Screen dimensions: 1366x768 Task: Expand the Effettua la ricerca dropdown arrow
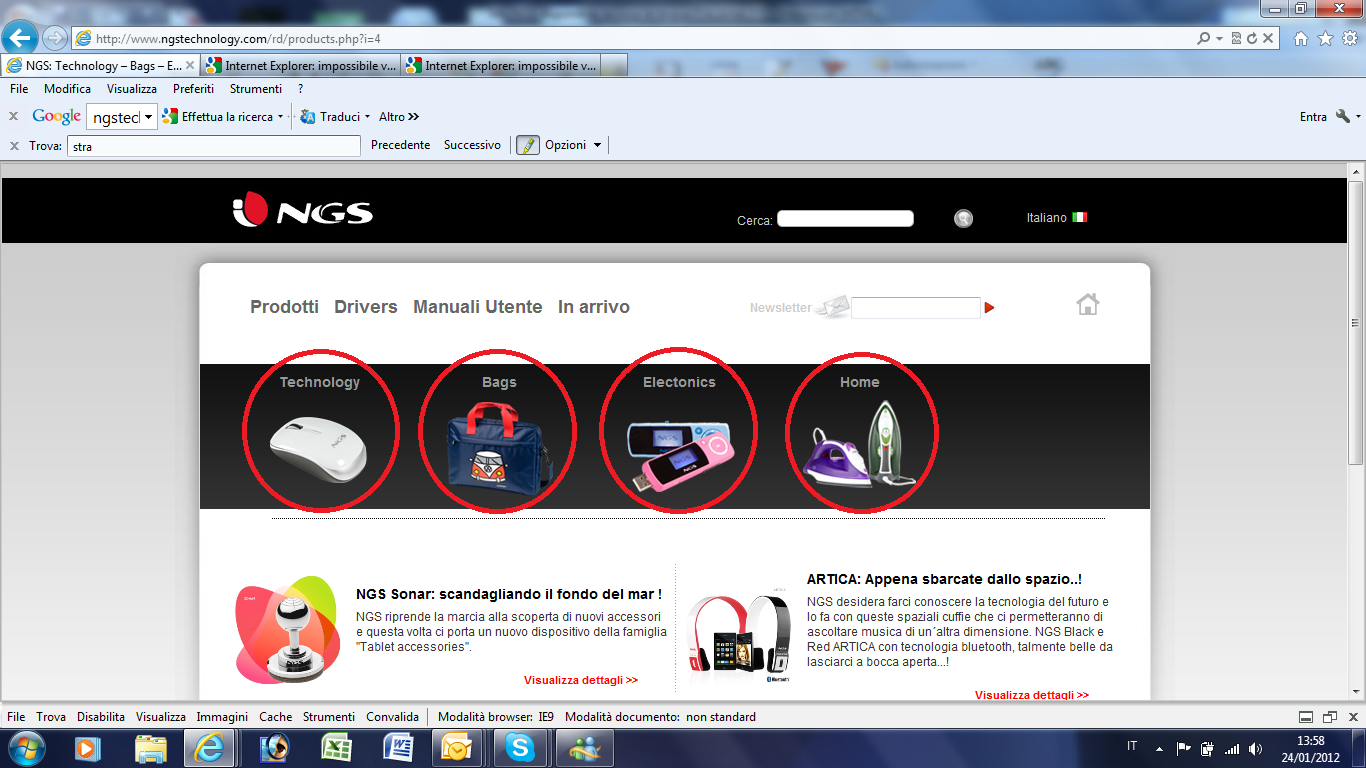click(x=281, y=117)
